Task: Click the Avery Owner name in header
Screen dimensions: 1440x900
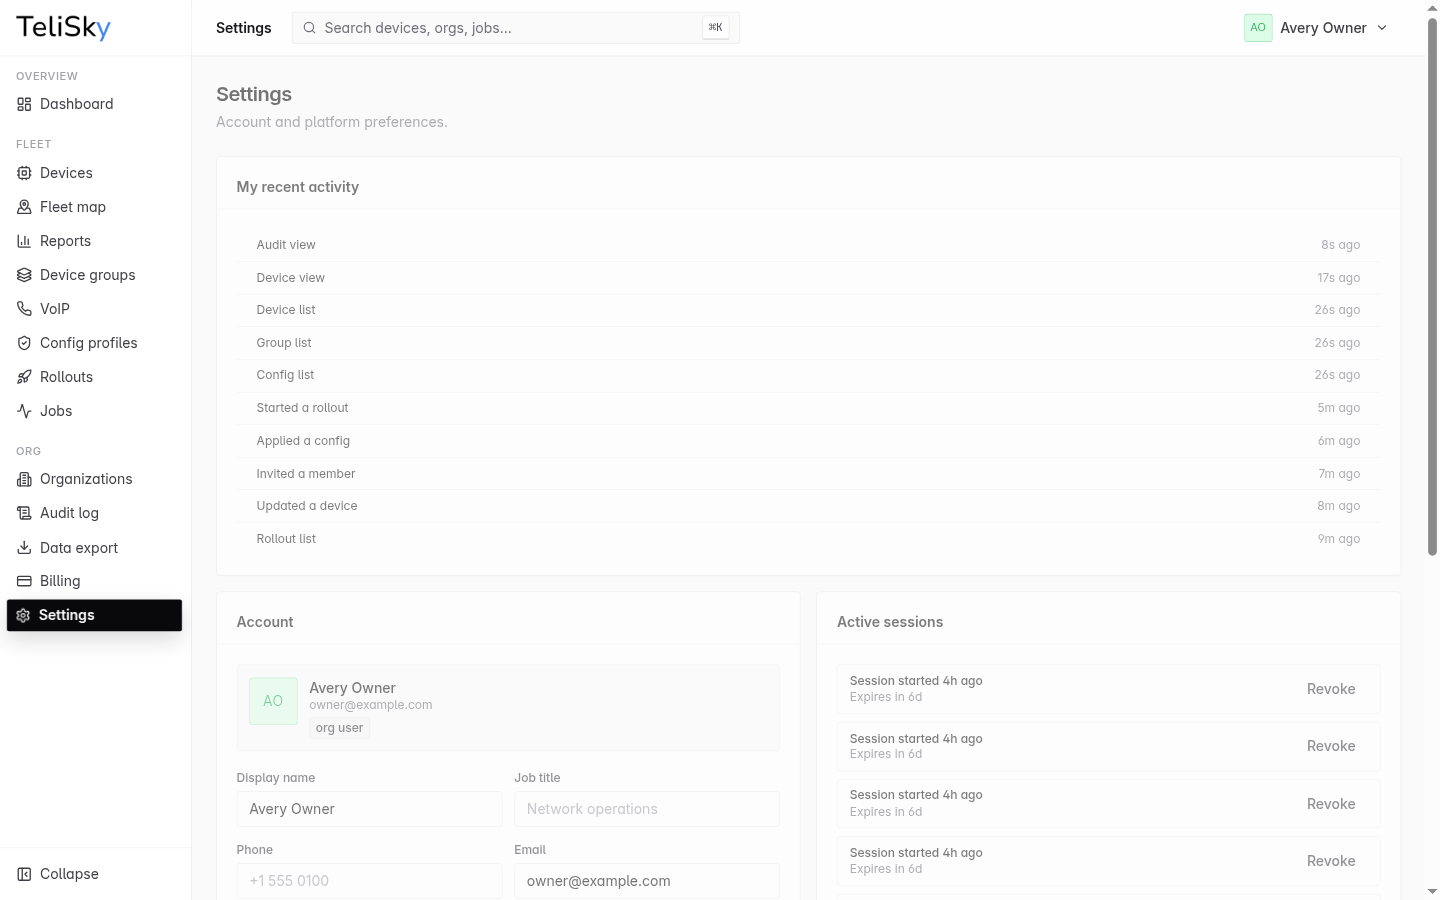Action: (x=1323, y=28)
